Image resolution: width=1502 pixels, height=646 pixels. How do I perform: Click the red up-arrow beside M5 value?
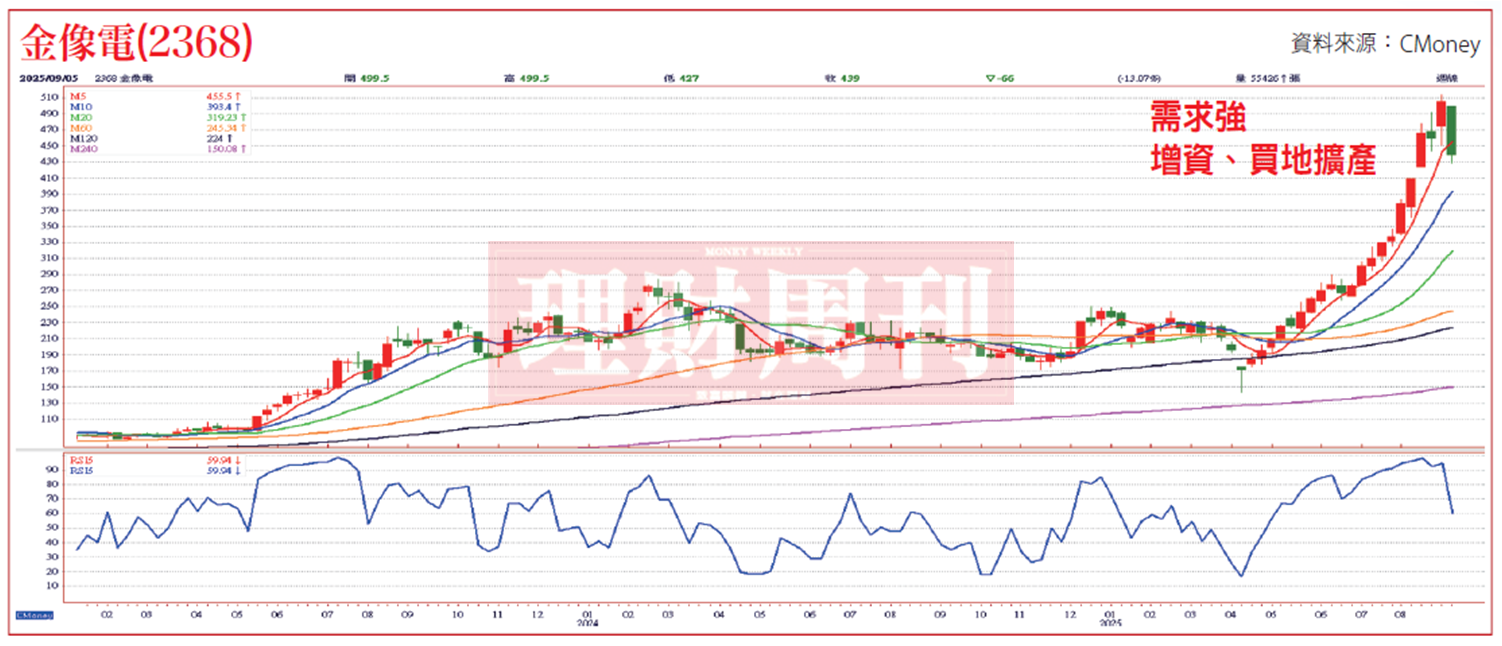(x=240, y=96)
